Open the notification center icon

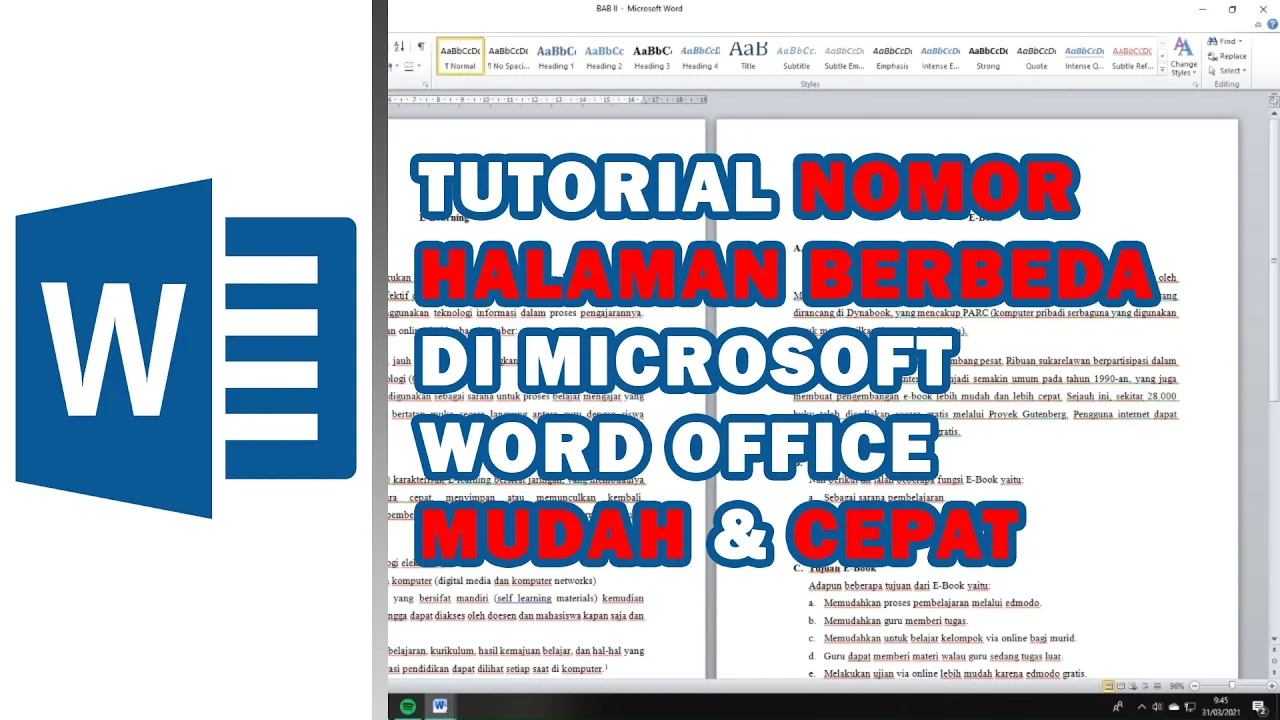click(x=1259, y=706)
